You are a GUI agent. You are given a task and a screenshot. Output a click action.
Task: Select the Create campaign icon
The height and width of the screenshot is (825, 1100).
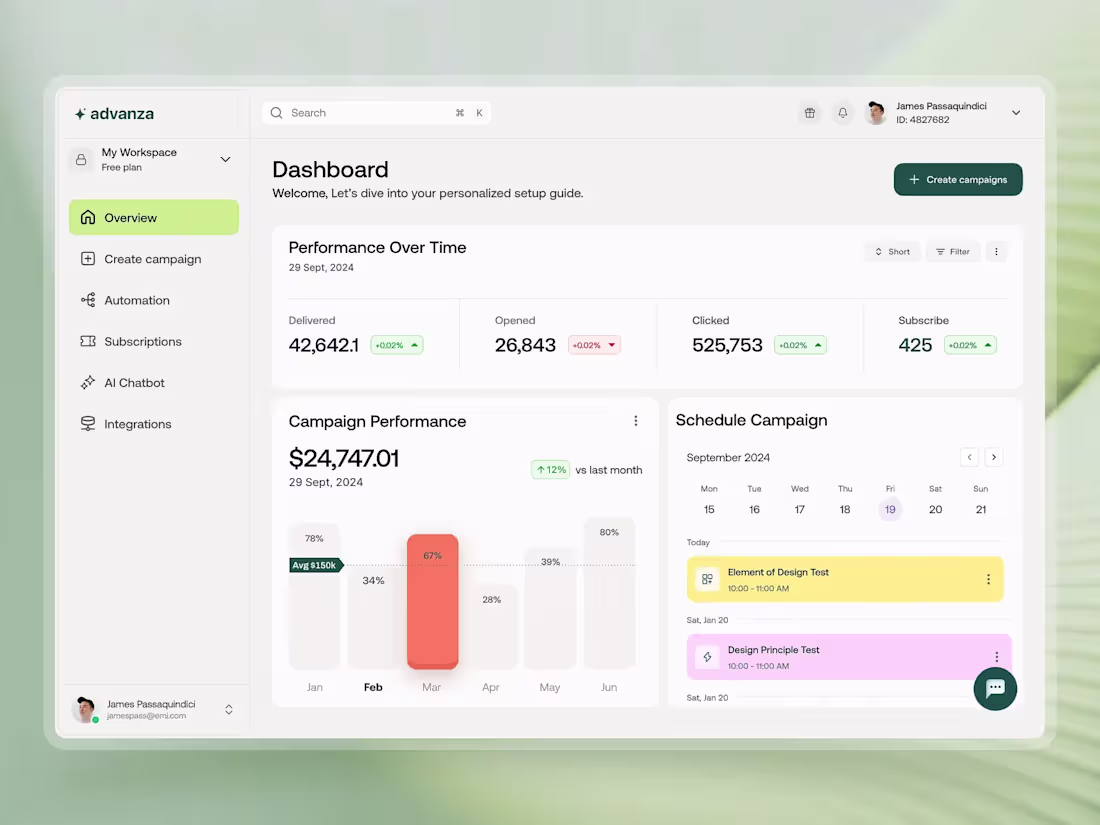tap(88, 258)
